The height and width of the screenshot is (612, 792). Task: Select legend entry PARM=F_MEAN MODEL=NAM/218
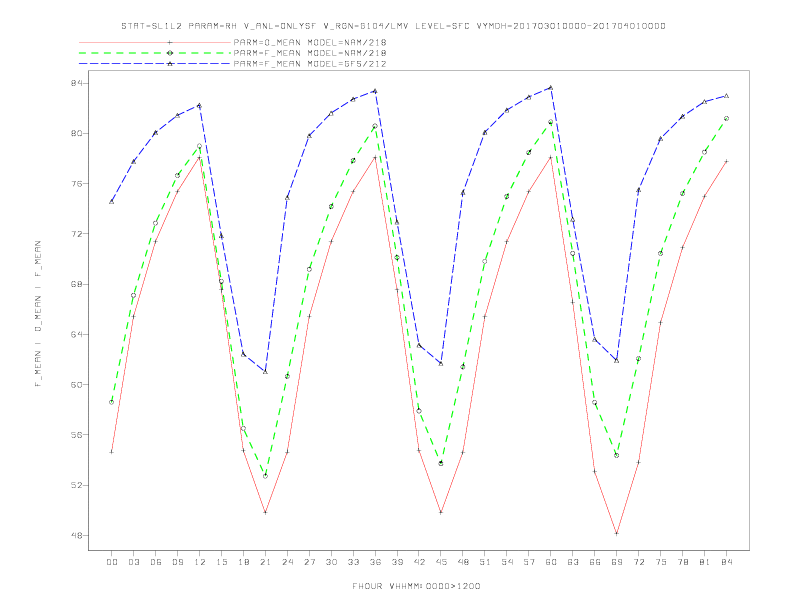(x=310, y=53)
